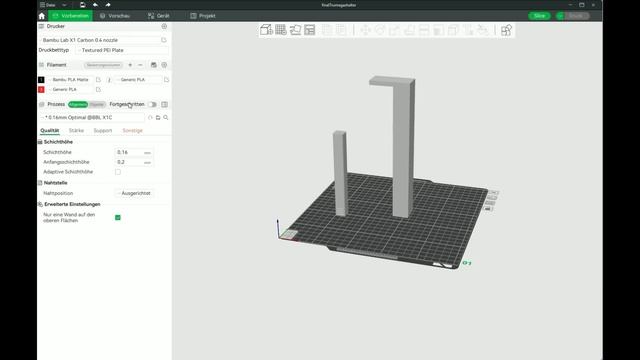
Task: Click the greyed Print button
Action: (x=576, y=16)
